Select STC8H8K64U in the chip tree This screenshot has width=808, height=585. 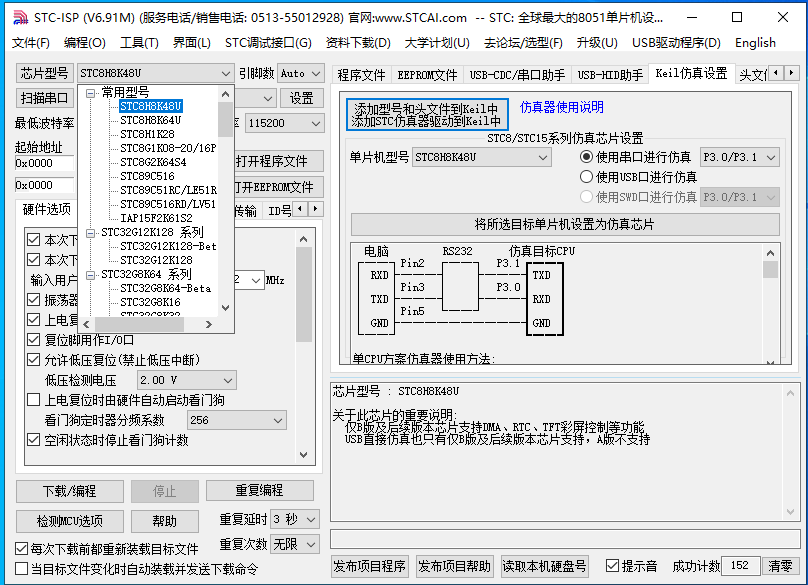pos(150,120)
